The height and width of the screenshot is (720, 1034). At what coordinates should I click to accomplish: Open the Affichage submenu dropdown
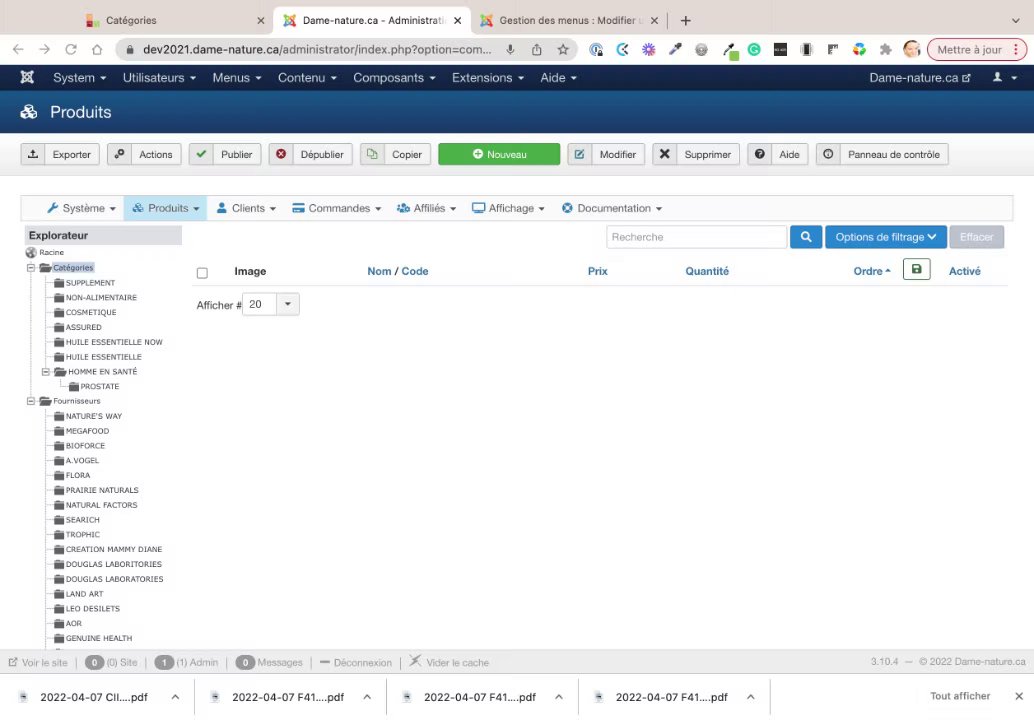point(508,208)
